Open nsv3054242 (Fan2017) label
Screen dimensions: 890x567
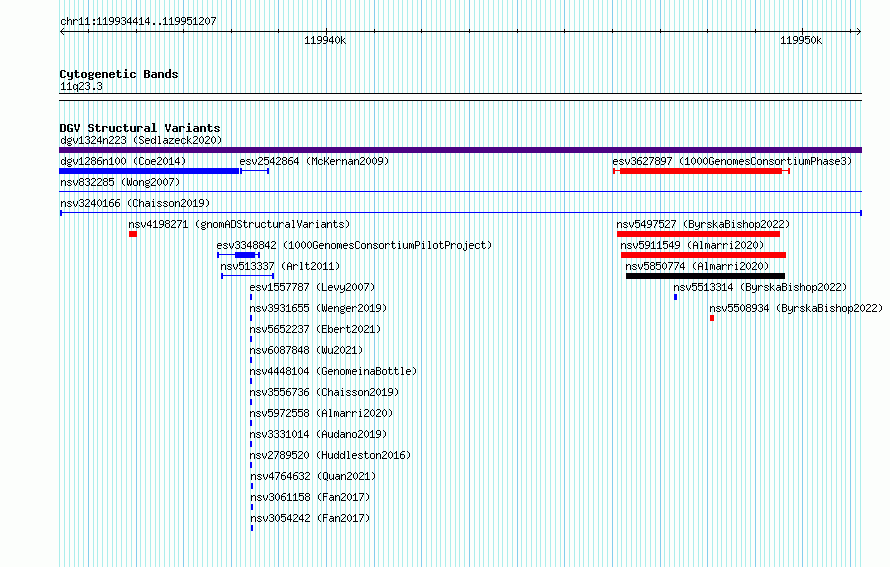tap(310, 518)
